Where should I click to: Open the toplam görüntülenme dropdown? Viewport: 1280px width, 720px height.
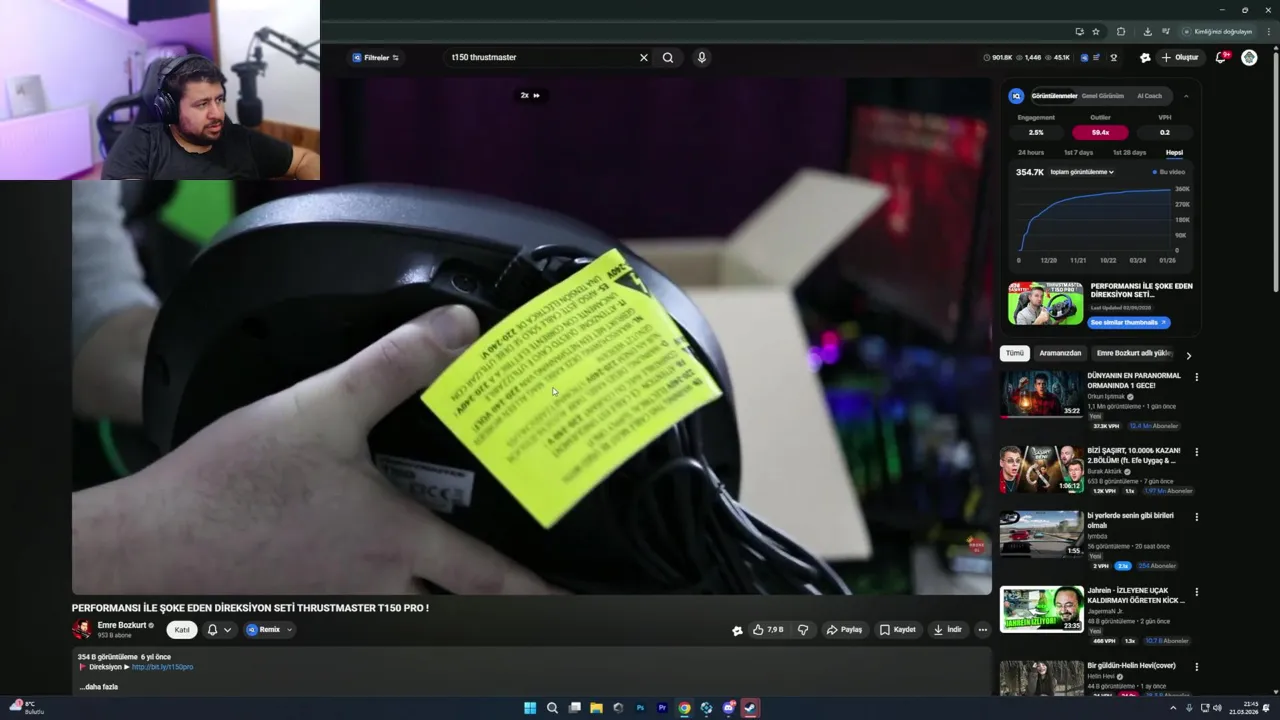(x=1082, y=172)
